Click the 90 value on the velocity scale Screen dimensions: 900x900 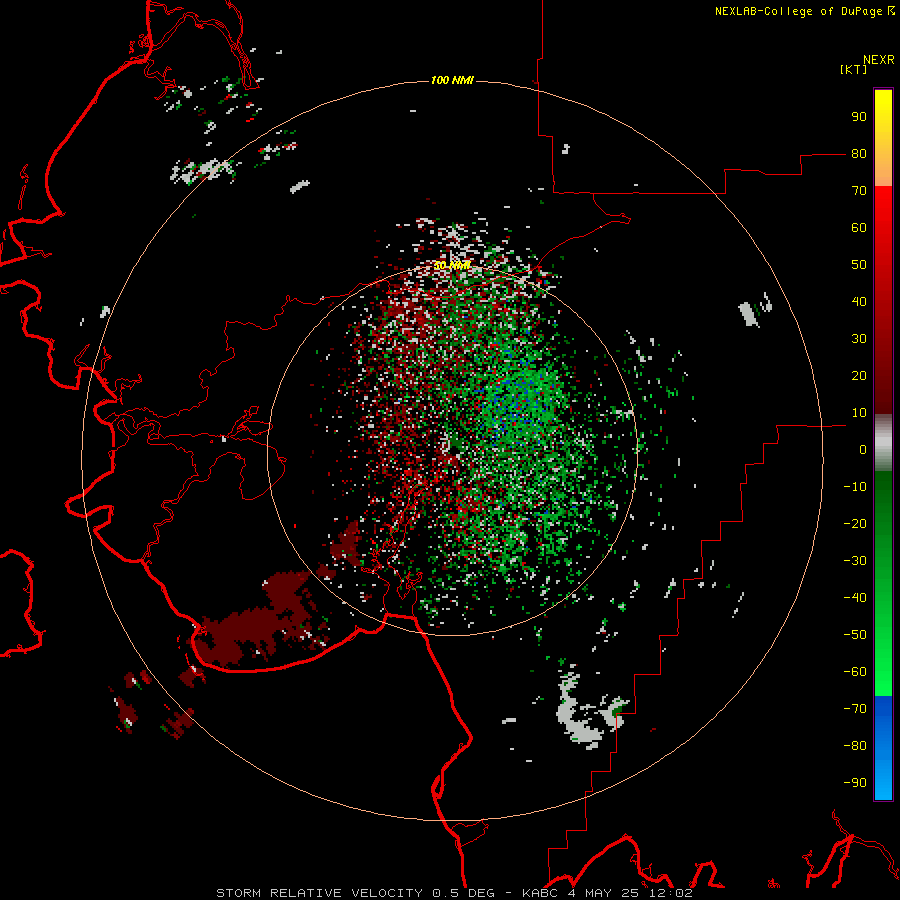click(859, 117)
